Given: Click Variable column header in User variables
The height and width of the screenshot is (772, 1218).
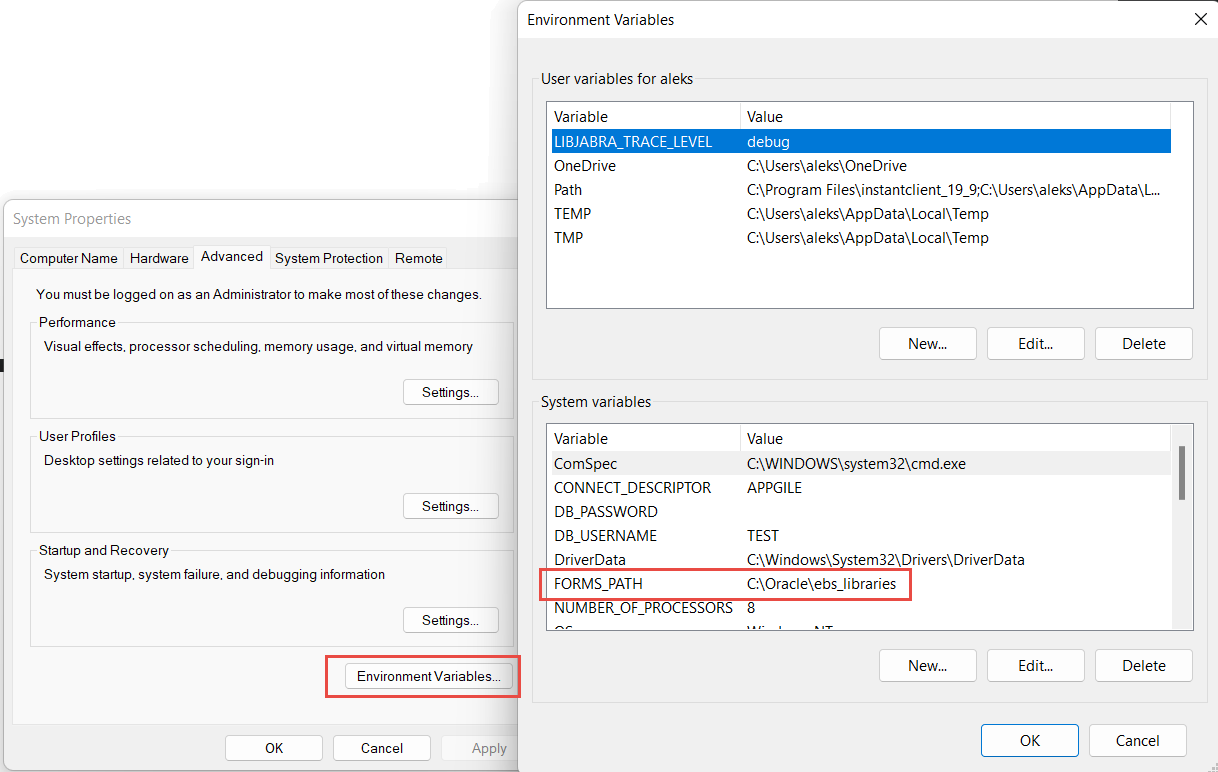Looking at the screenshot, I should 644,117.
